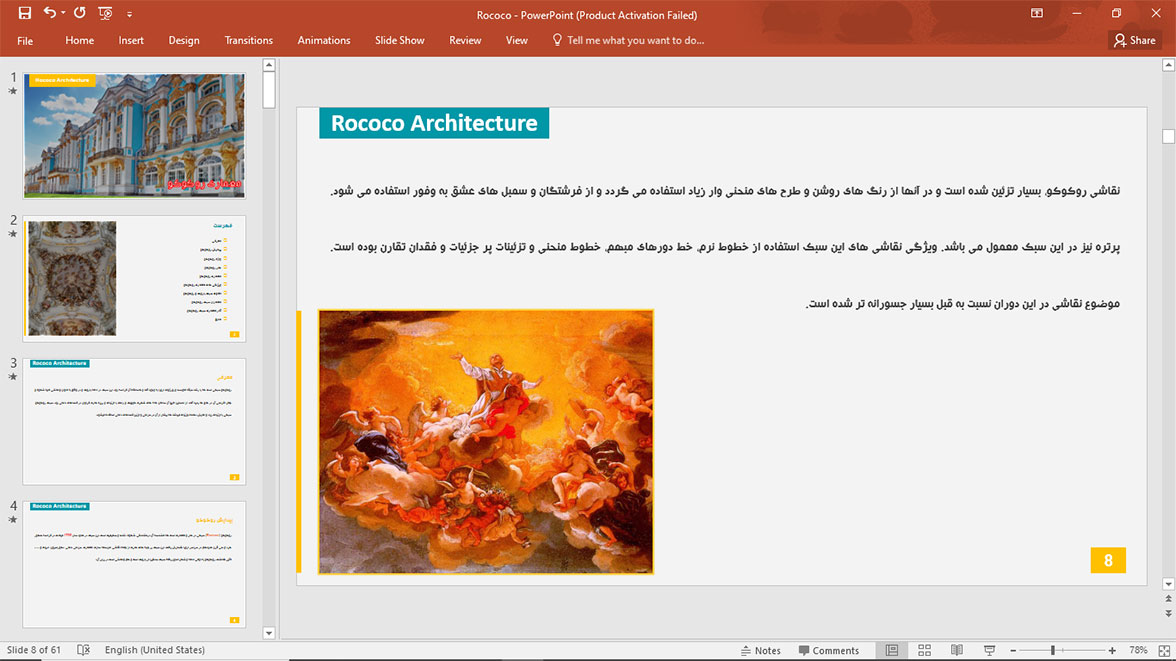Start Slide Show icon in status bar
1176x661 pixels.
click(989, 650)
